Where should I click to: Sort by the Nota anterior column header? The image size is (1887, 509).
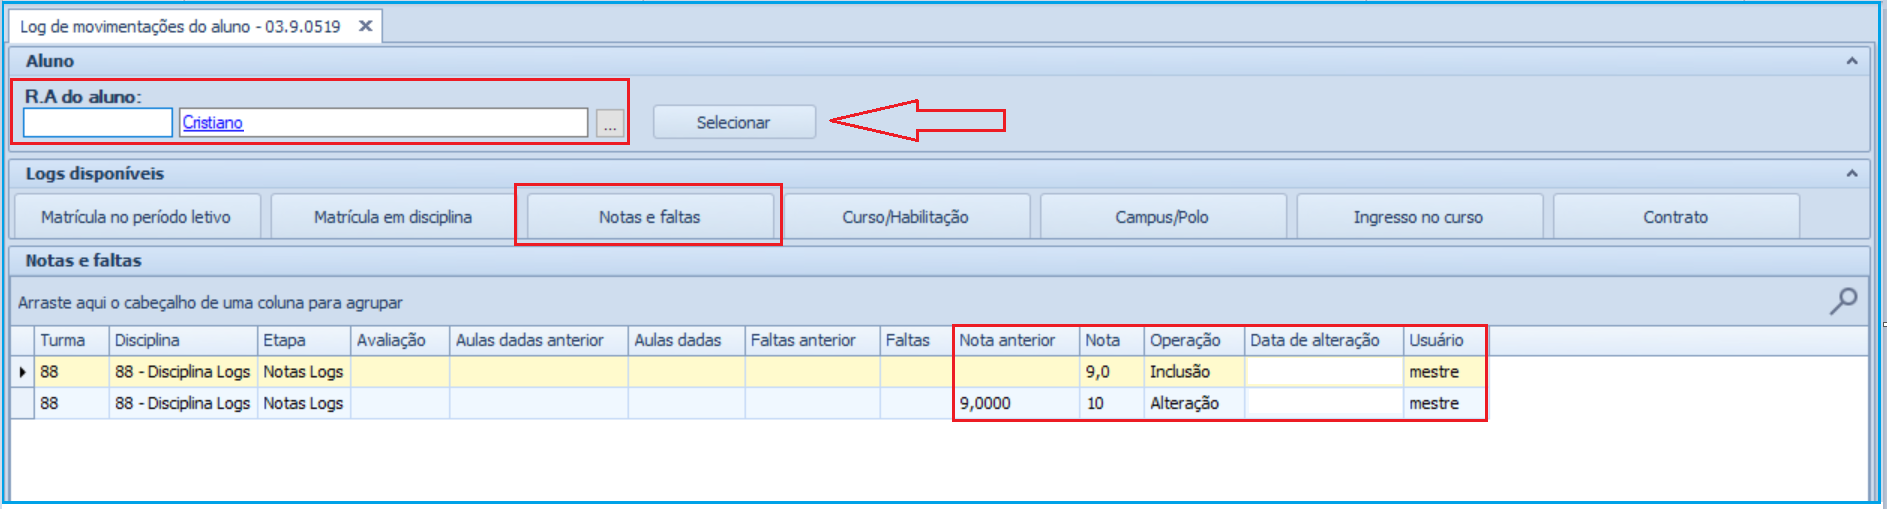point(1016,340)
